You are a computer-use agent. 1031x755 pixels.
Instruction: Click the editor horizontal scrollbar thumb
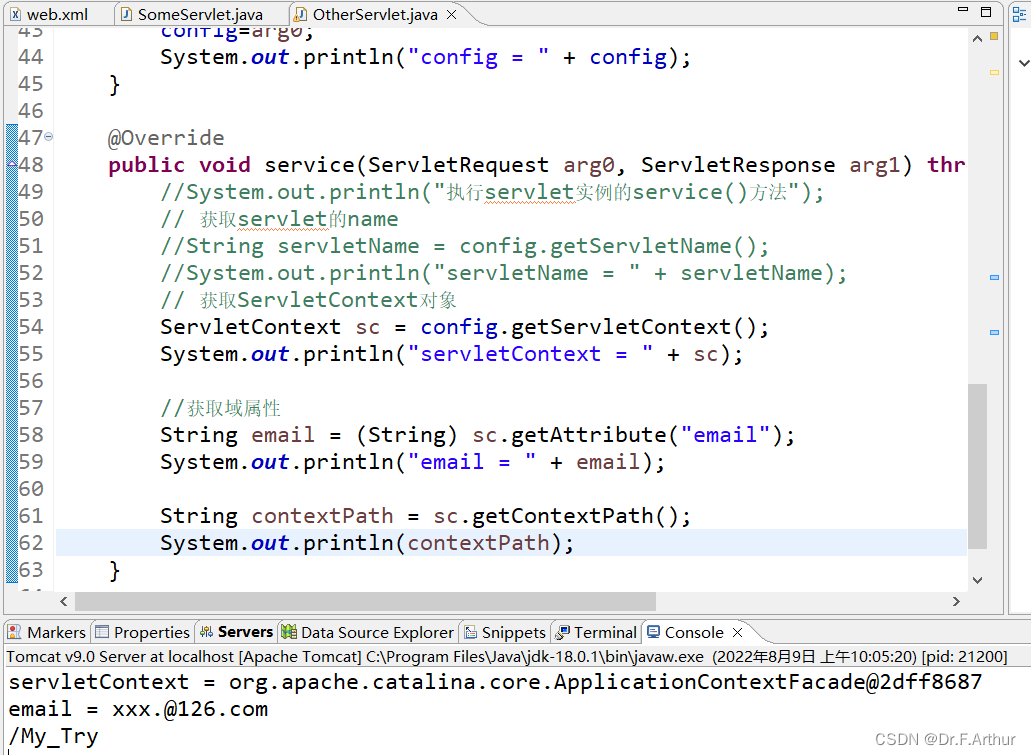pyautogui.click(x=365, y=601)
